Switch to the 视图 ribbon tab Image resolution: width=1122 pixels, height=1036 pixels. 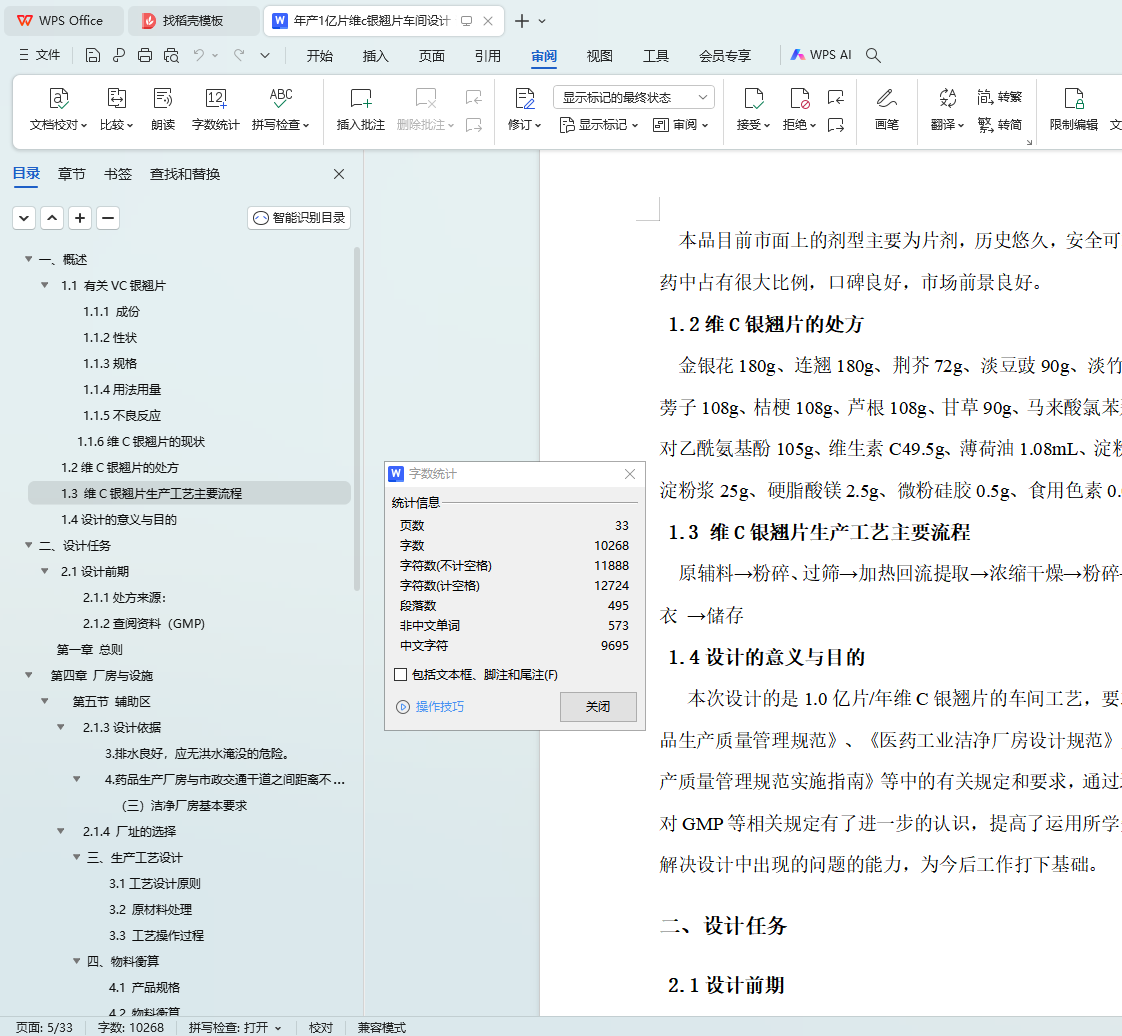pos(599,56)
